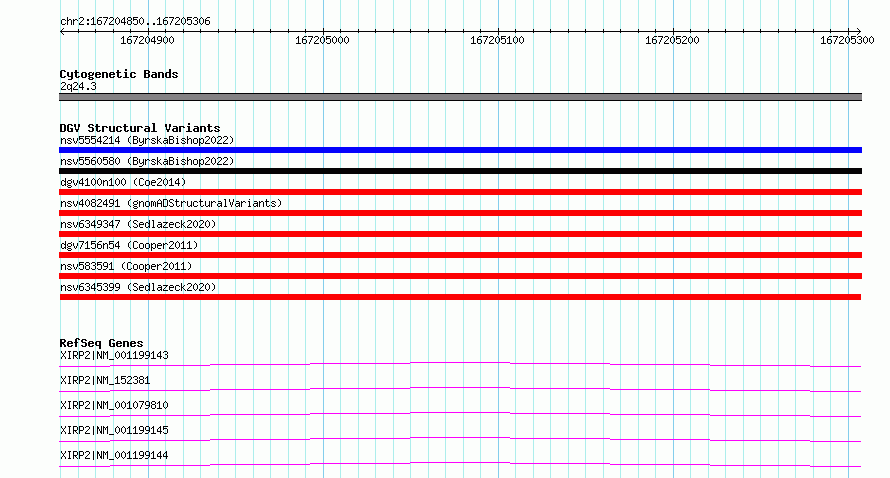The height and width of the screenshot is (478, 890).
Task: Click XIRP2|NM_152381 transcript label
Action: pos(105,380)
